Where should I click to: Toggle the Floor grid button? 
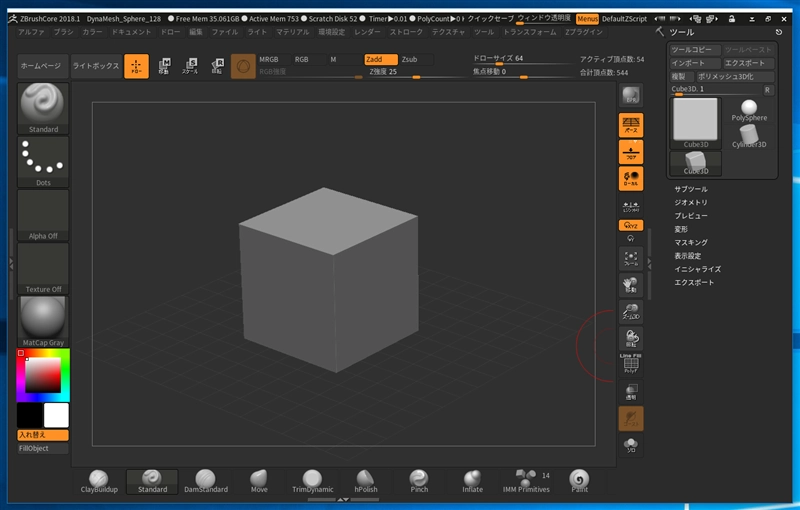point(631,152)
